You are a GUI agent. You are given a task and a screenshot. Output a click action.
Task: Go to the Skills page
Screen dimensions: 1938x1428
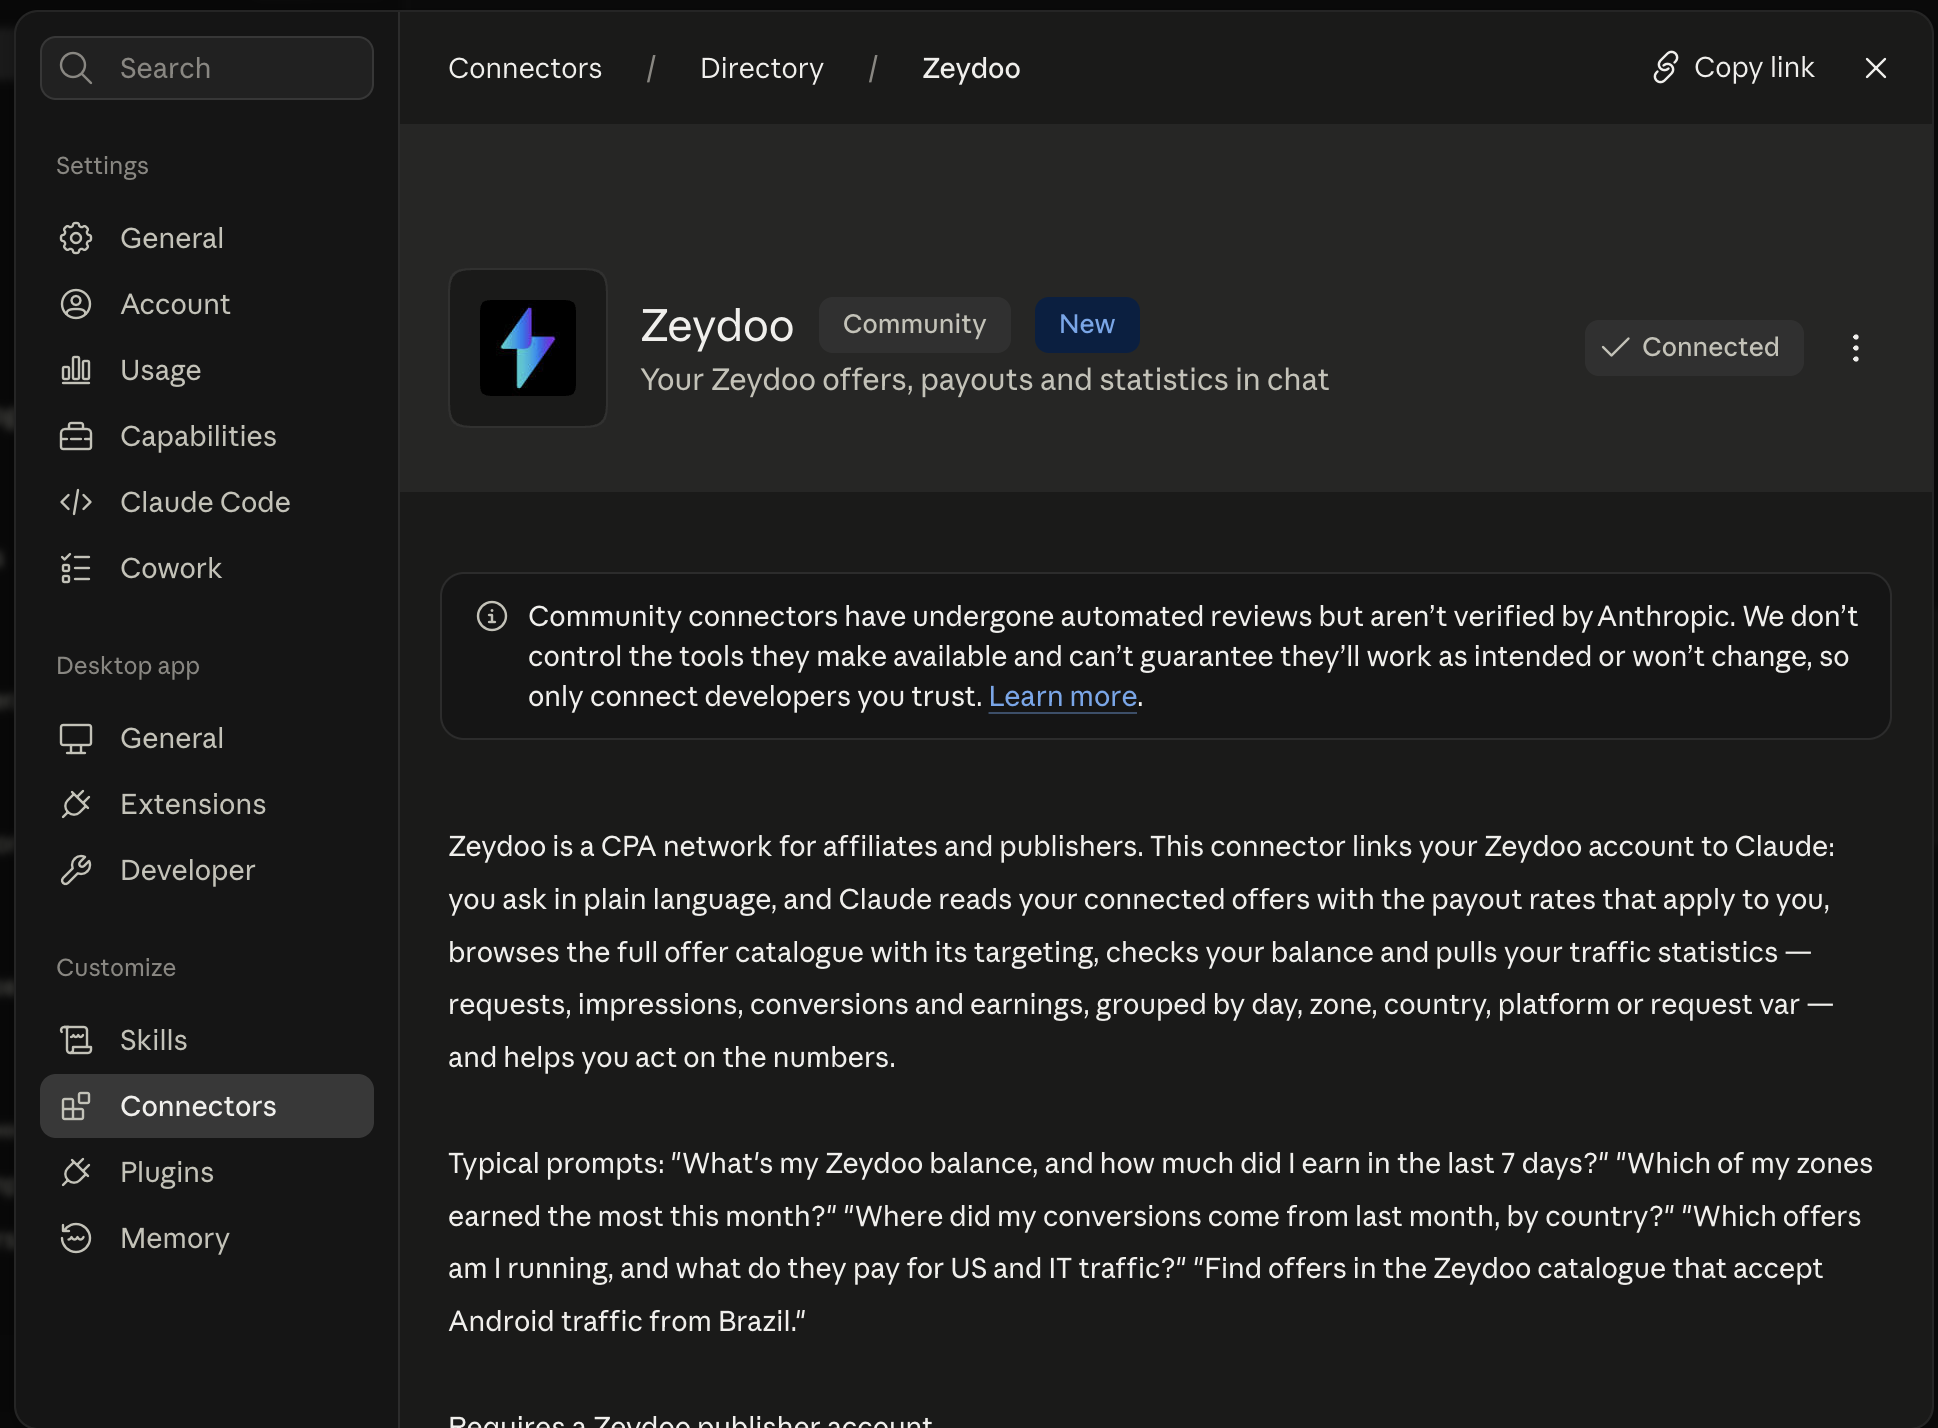coord(207,1040)
